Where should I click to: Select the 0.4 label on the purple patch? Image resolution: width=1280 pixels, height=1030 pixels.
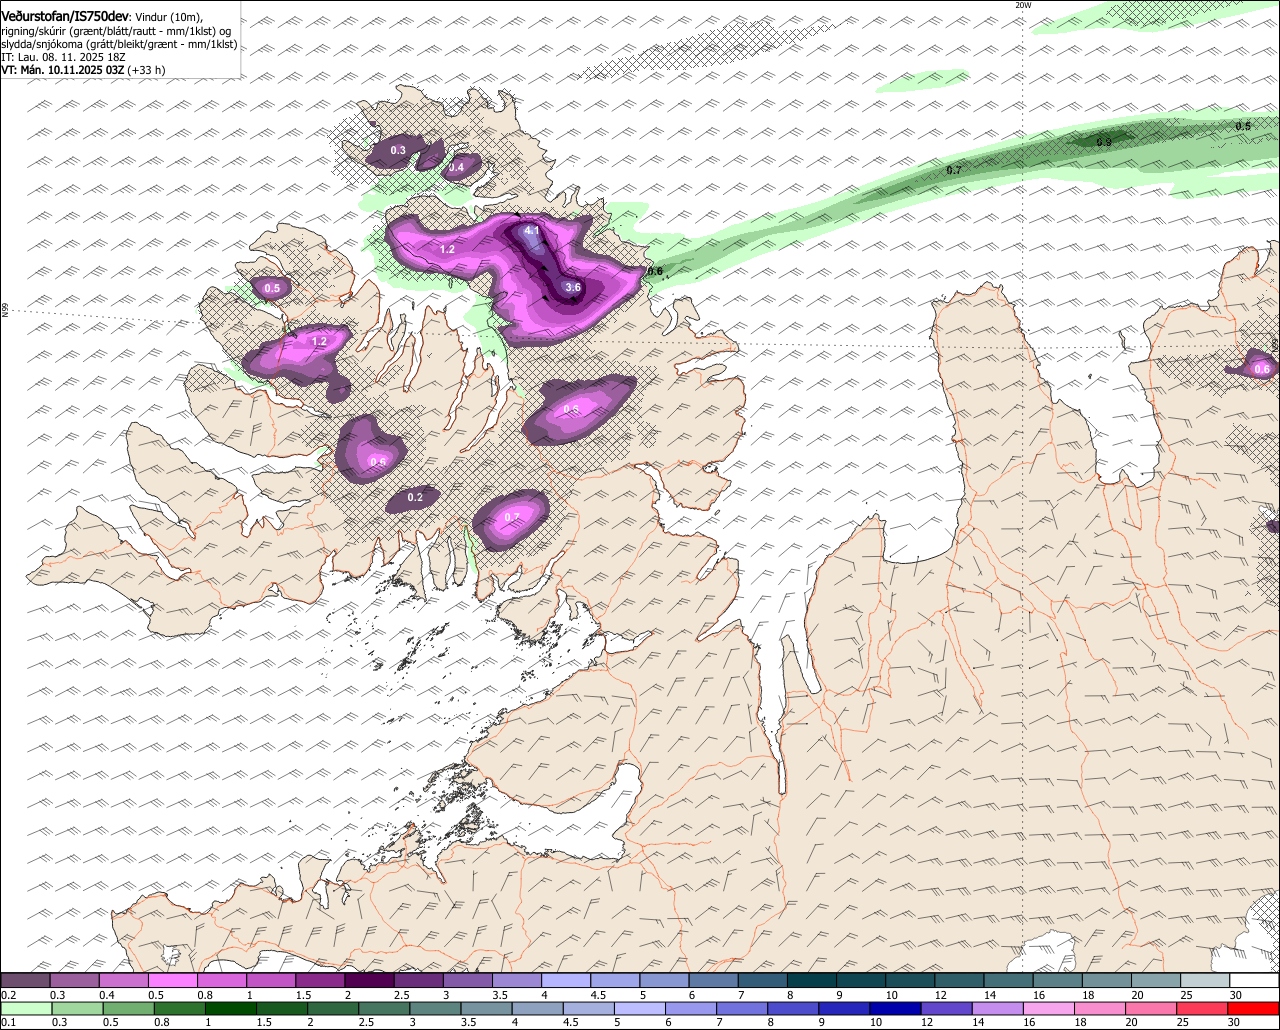(x=456, y=167)
